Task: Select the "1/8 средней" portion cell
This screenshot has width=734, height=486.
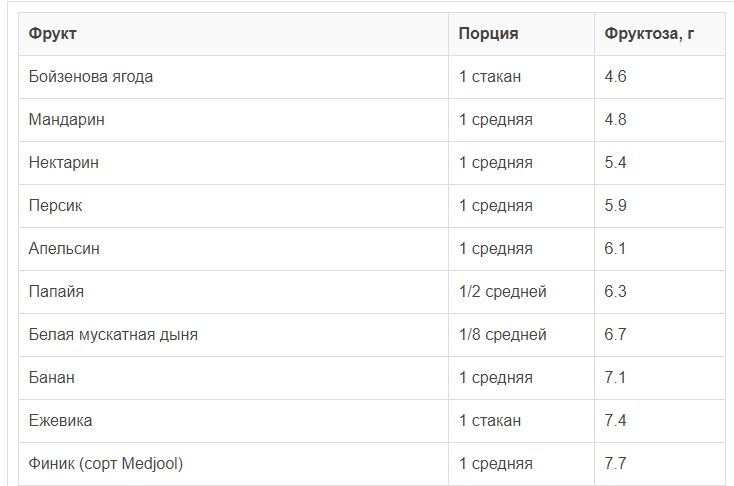Action: (503, 335)
